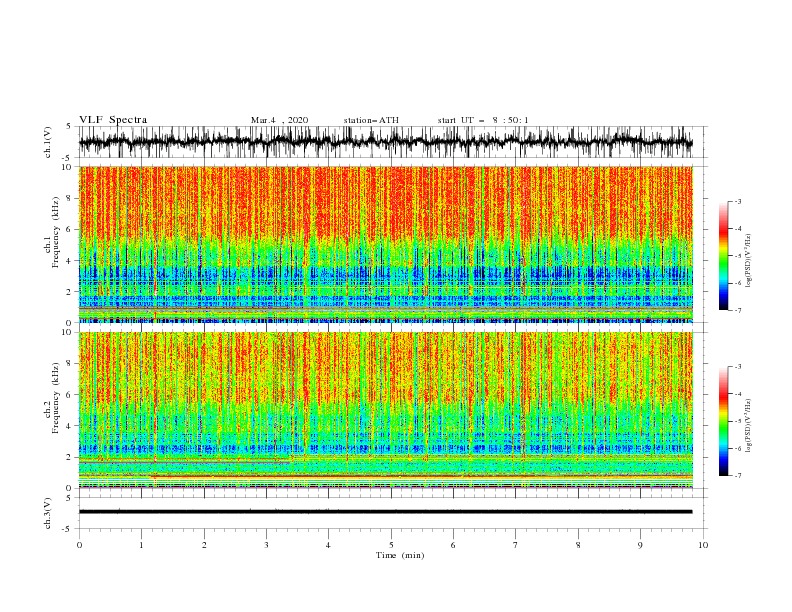792x612 pixels.
Task: Click the ch.1 voltage waveform trace
Action: [x=385, y=142]
